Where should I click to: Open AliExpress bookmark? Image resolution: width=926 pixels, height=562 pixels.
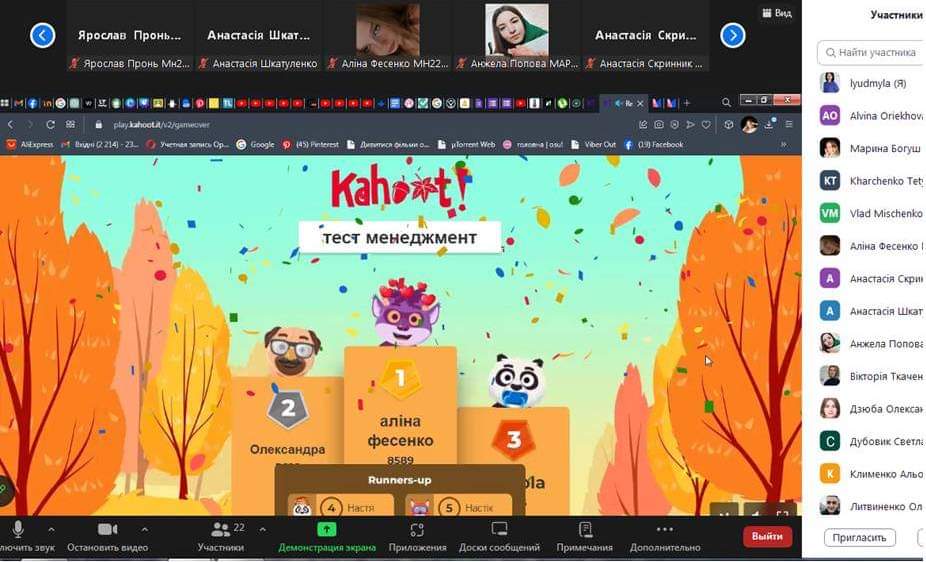(30, 145)
